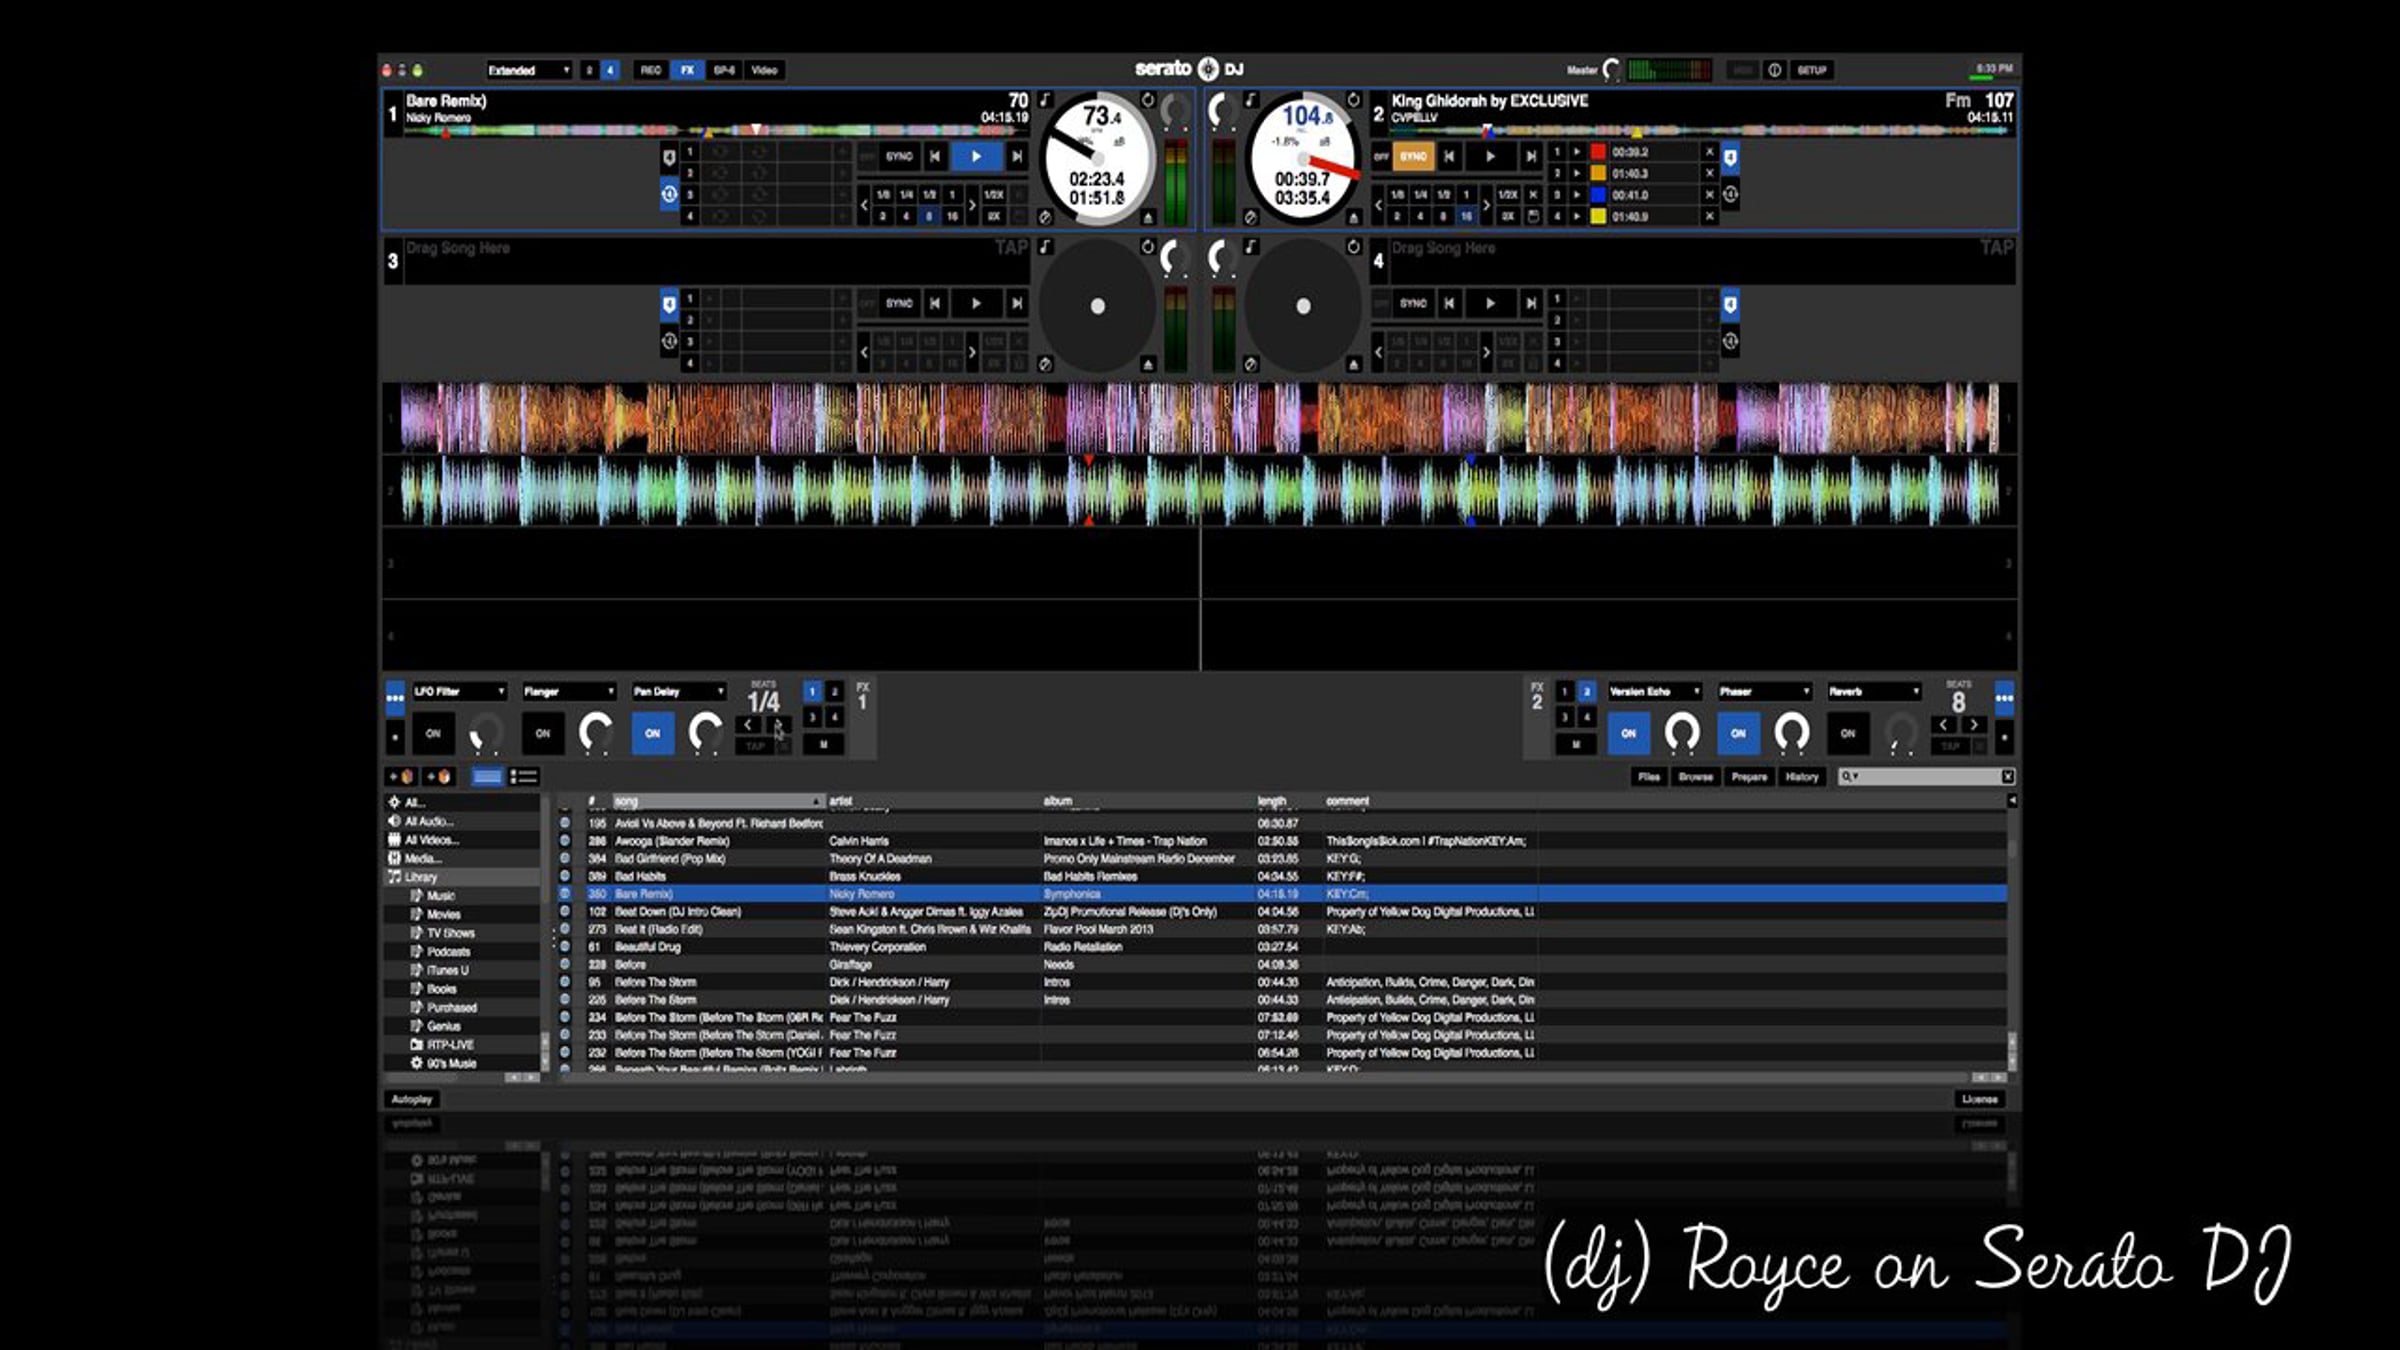This screenshot has height=1350, width=2400.
Task: Delete the first cue point on deck 2
Action: 1709,152
